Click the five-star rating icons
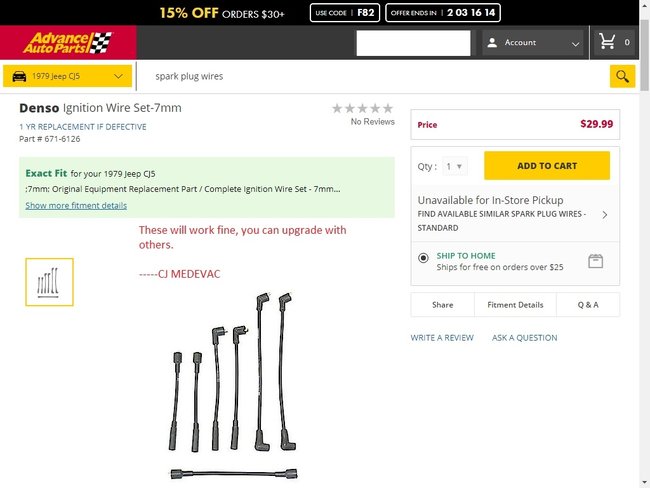650x488 pixels. click(x=362, y=108)
